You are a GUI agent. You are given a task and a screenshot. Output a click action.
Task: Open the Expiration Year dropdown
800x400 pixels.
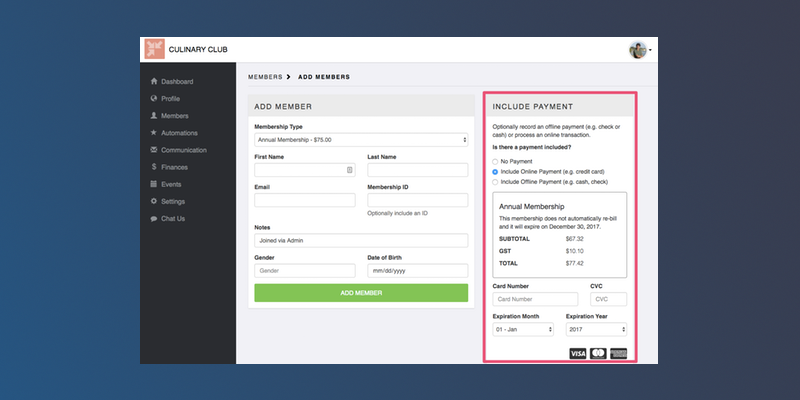click(x=596, y=330)
